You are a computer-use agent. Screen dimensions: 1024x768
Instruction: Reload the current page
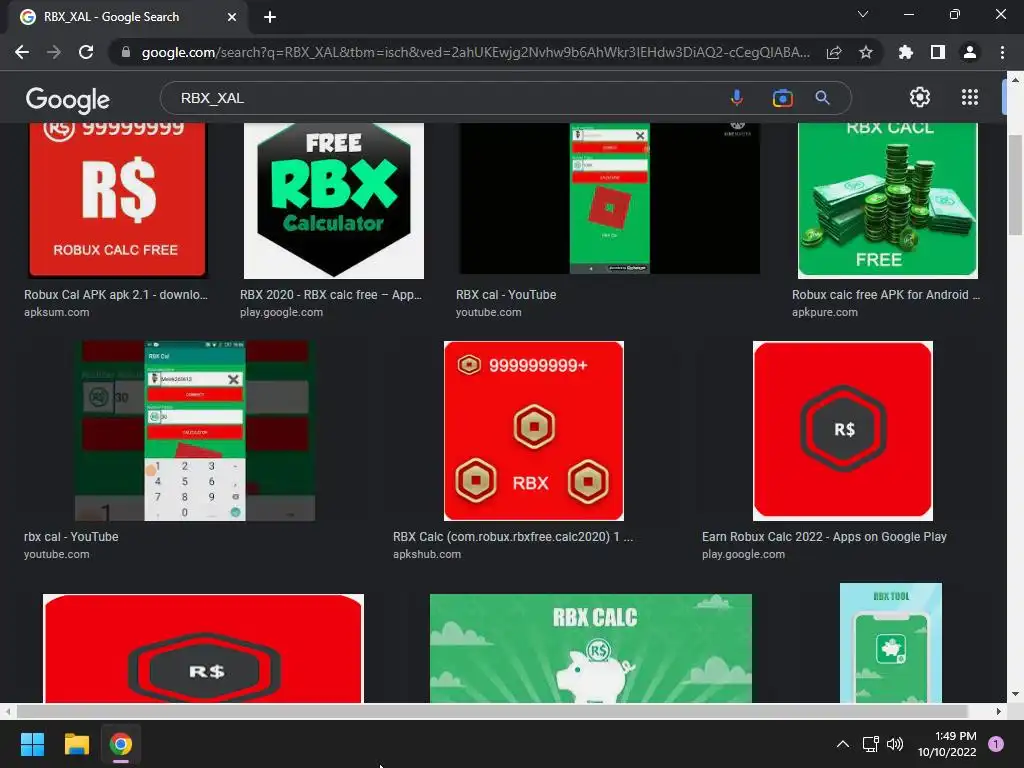click(x=86, y=52)
